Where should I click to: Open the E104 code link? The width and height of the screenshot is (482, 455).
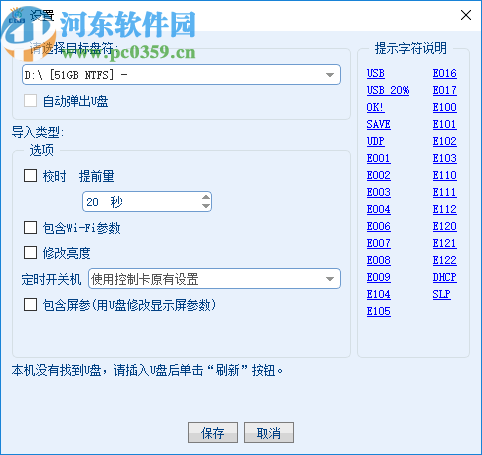(x=378, y=294)
